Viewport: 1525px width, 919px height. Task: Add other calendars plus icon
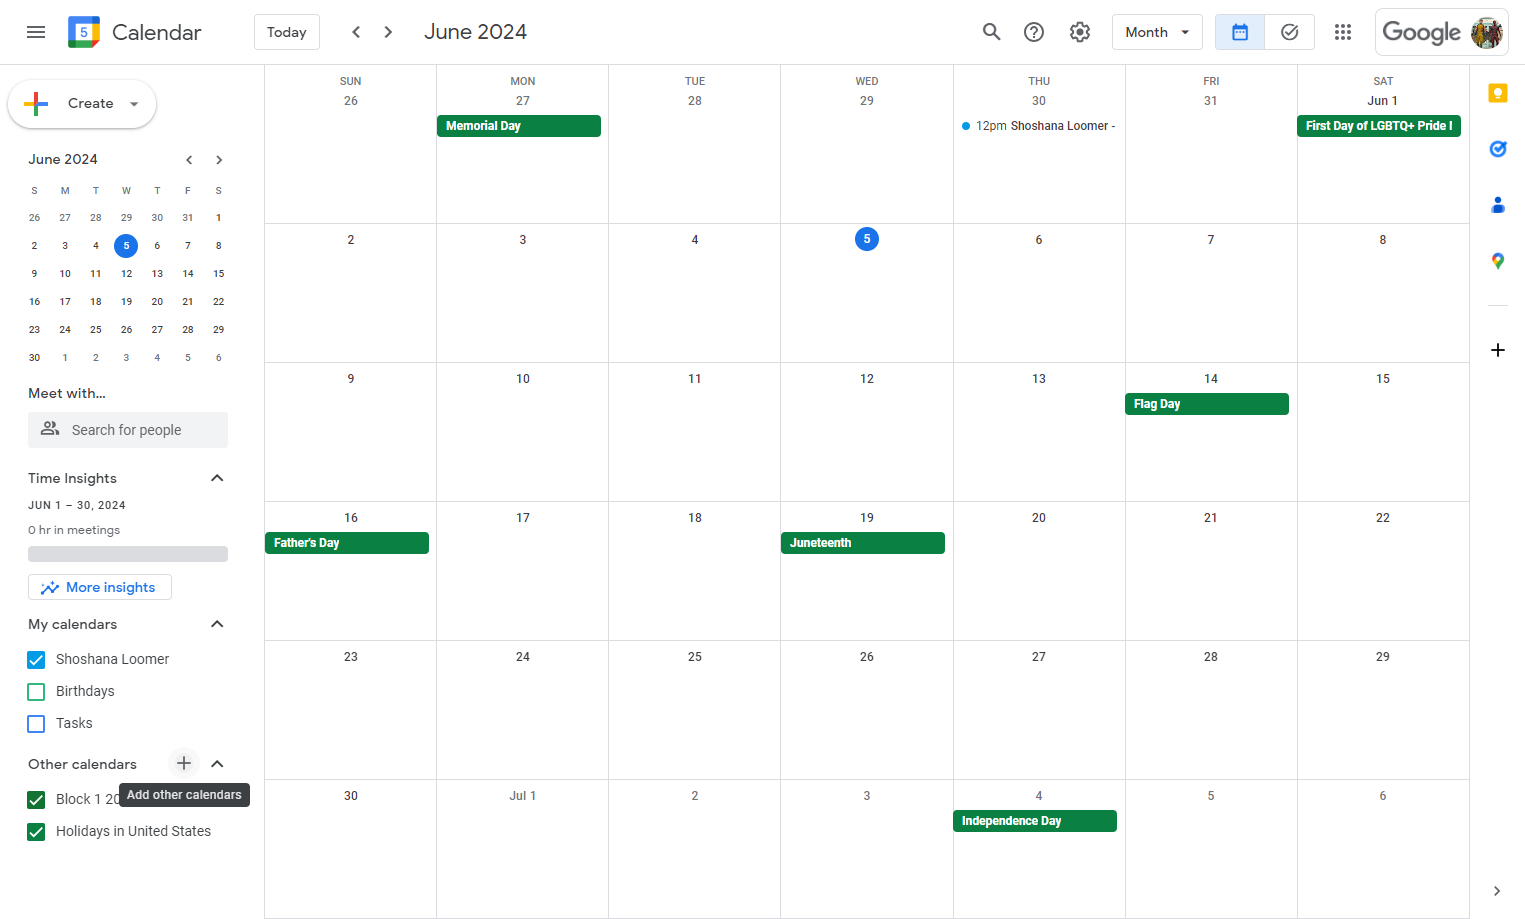(x=184, y=763)
